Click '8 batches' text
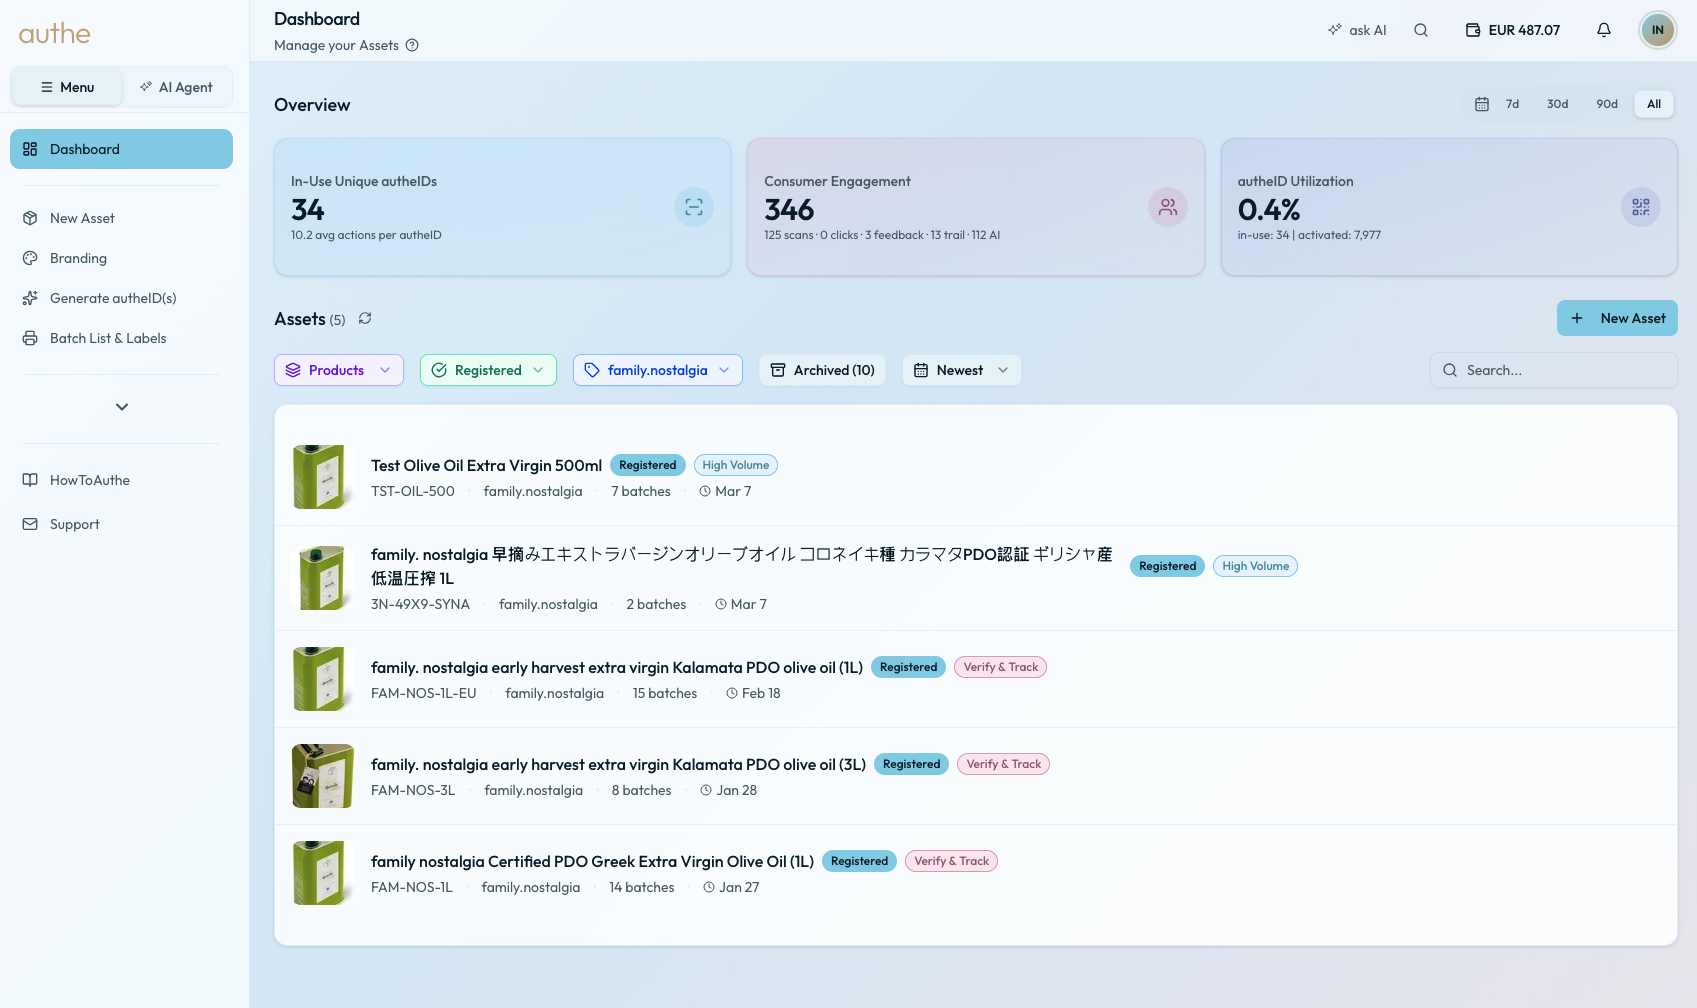This screenshot has height=1008, width=1697. coord(642,790)
